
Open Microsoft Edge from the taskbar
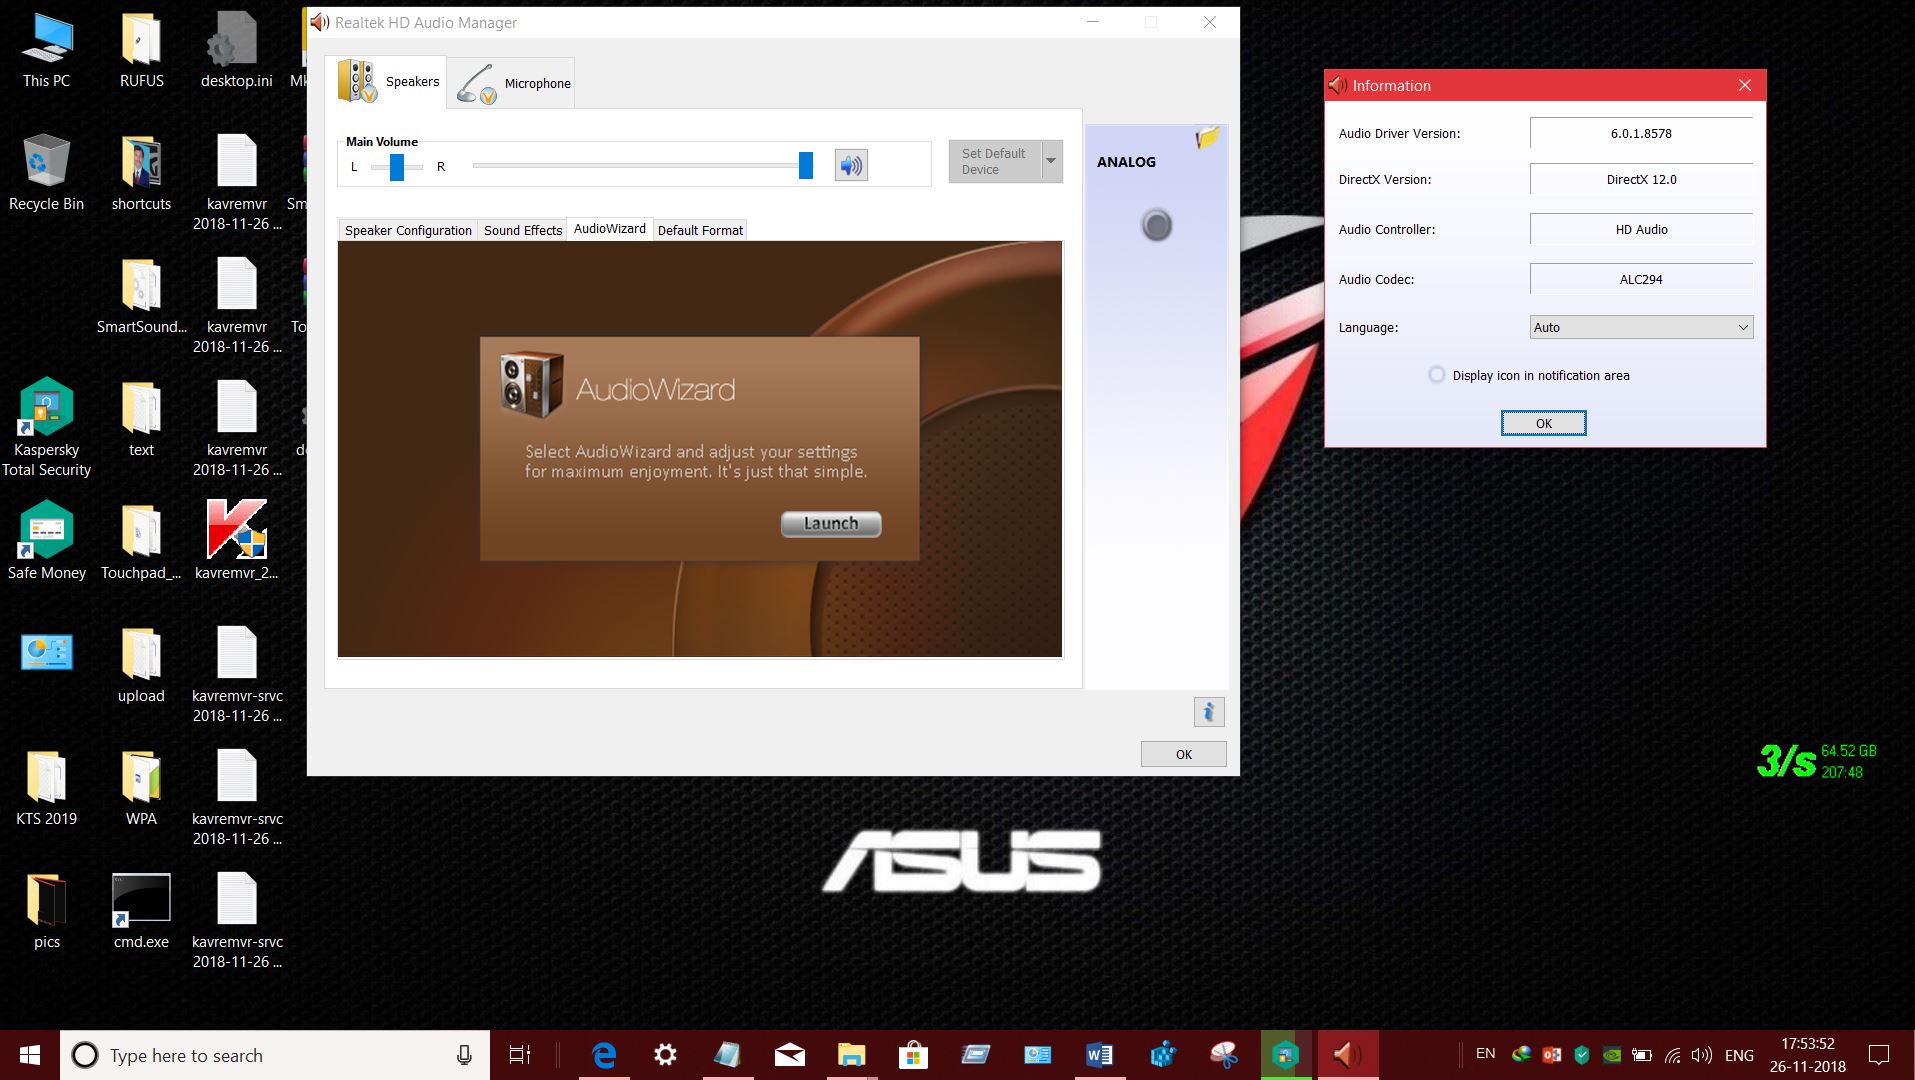(604, 1055)
